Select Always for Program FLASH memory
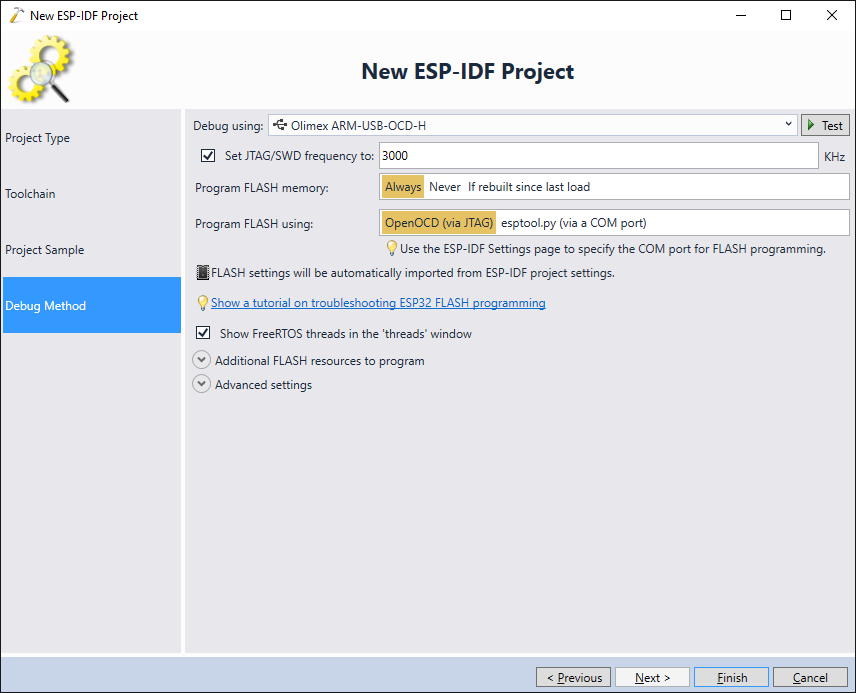The width and height of the screenshot is (856, 693). 403,187
